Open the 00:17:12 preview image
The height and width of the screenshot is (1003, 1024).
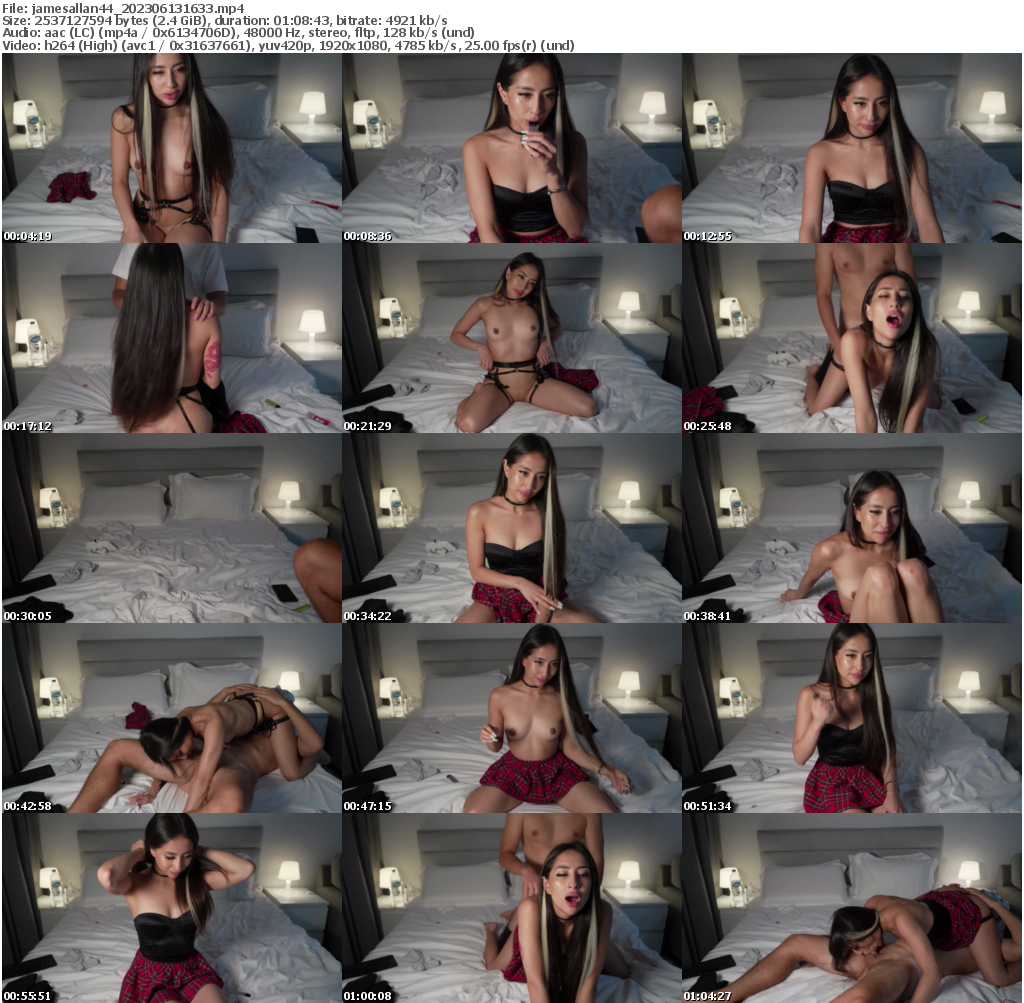coord(170,340)
